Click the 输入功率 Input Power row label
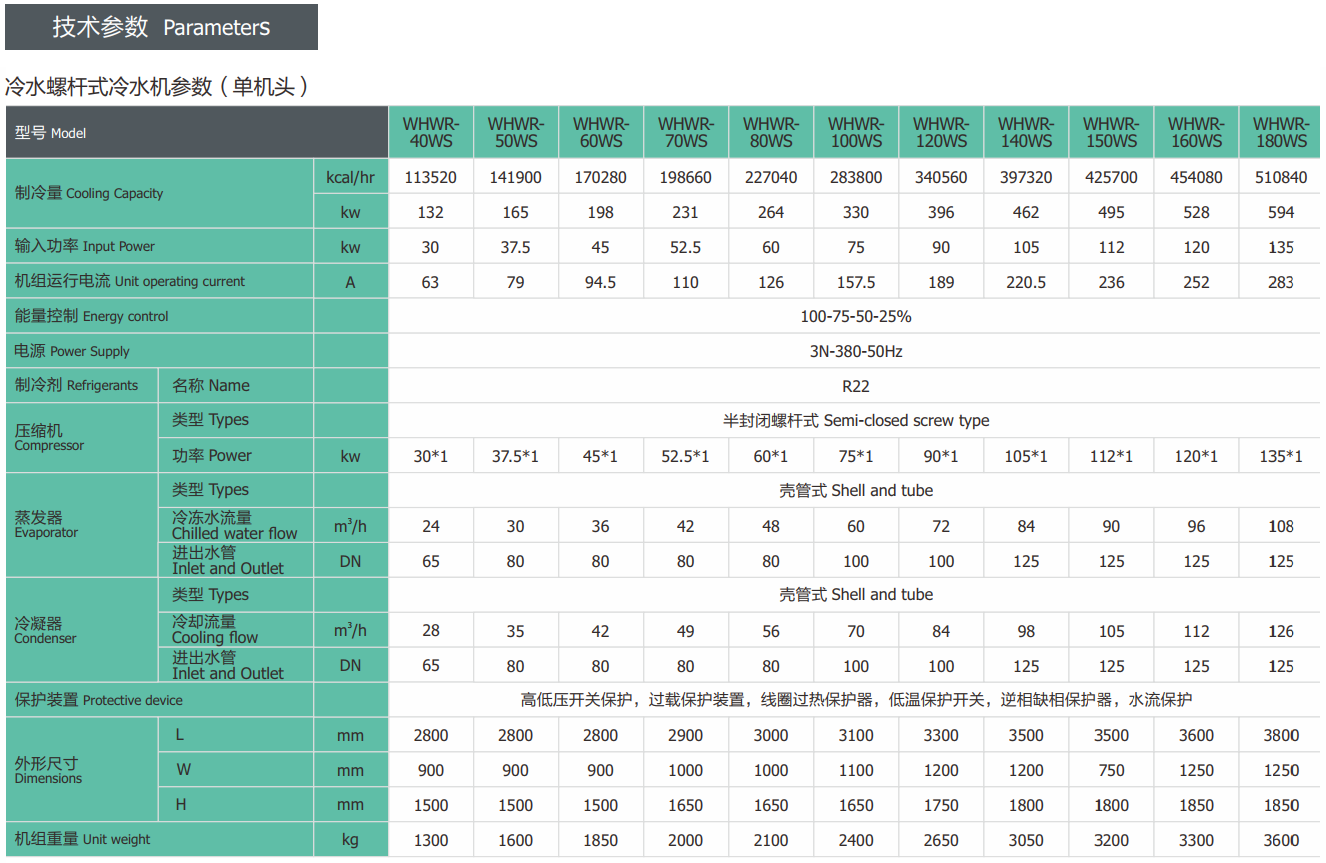 (85, 247)
